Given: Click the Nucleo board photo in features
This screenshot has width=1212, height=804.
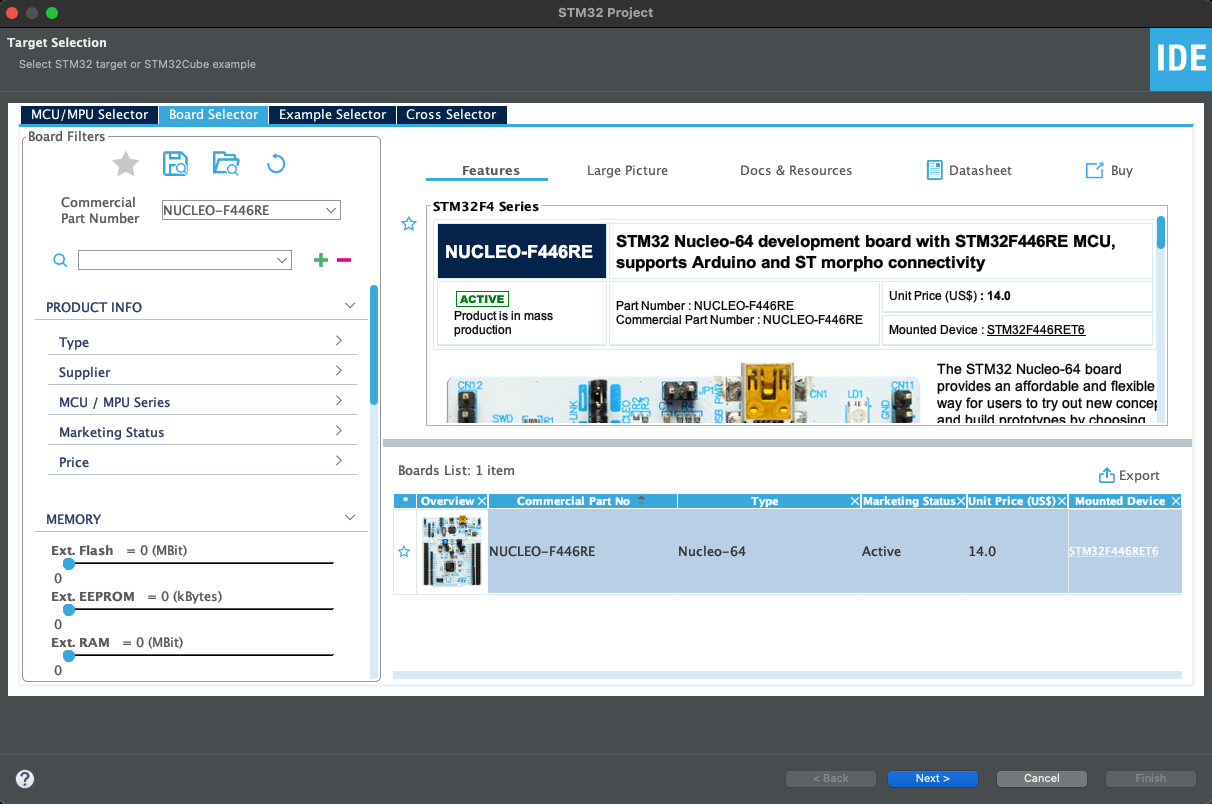Looking at the screenshot, I should 682,394.
